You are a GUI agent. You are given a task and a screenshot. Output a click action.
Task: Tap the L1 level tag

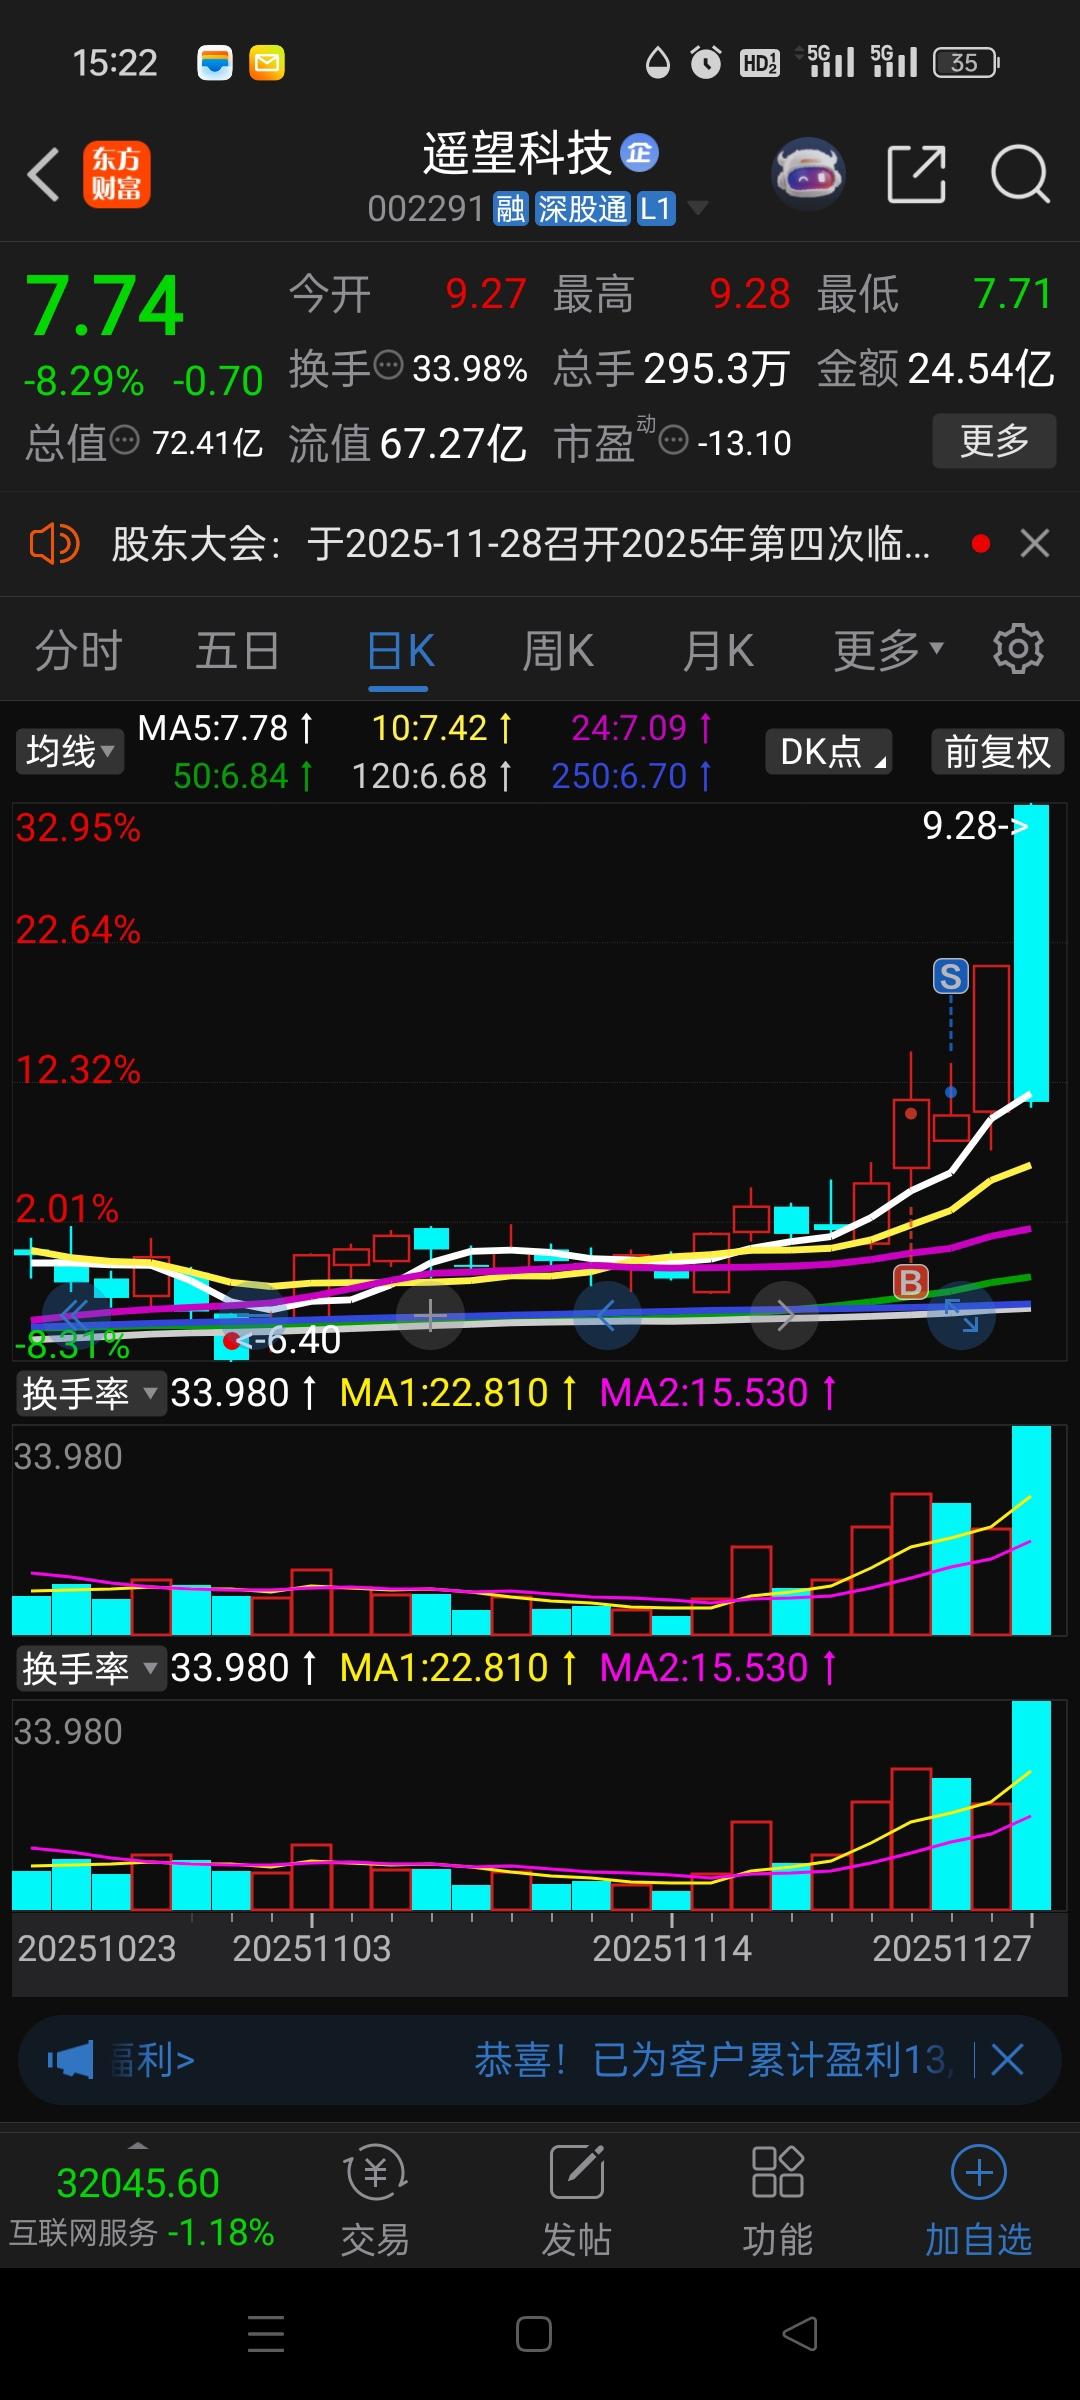coord(656,209)
